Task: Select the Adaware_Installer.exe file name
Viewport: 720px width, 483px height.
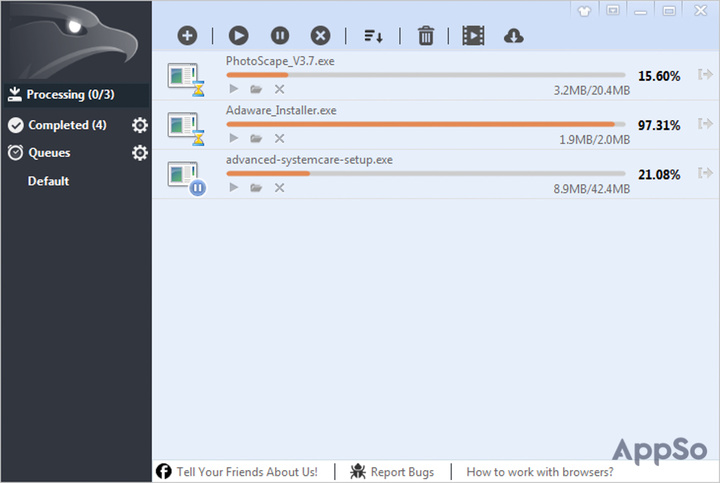Action: (x=281, y=110)
